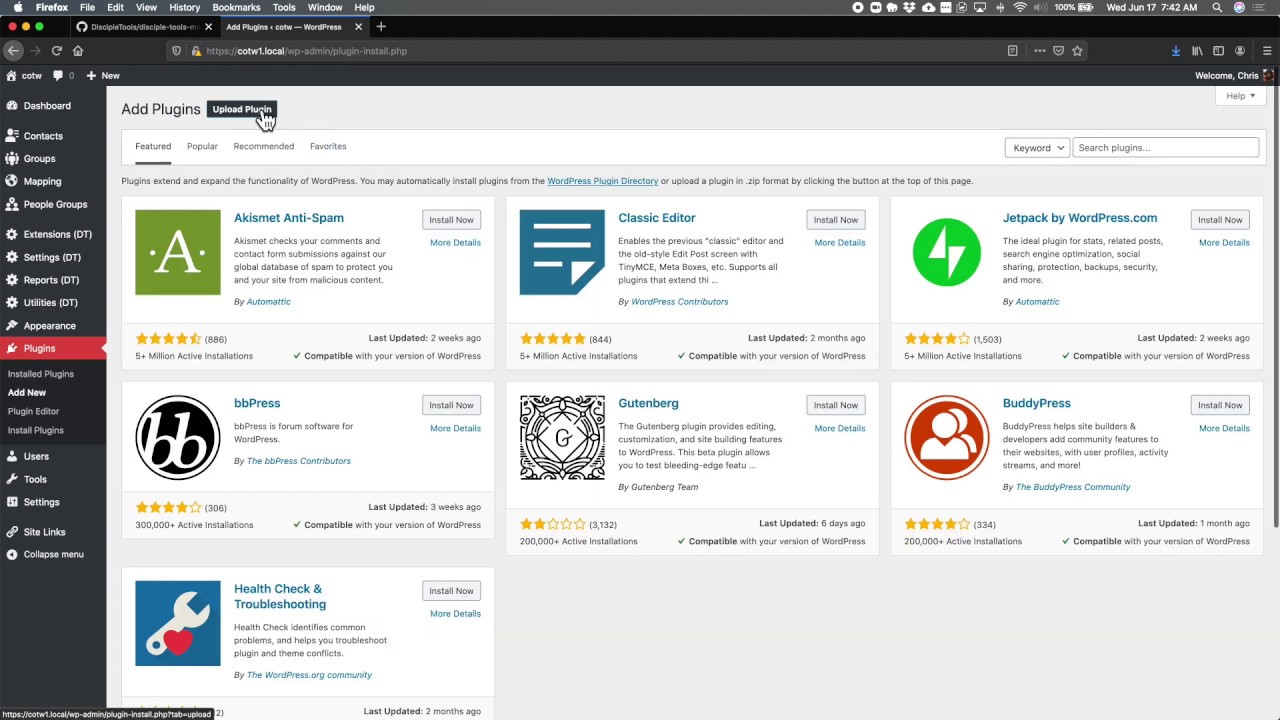The height and width of the screenshot is (720, 1280).
Task: Switch to the Favorites tab
Action: point(328,147)
